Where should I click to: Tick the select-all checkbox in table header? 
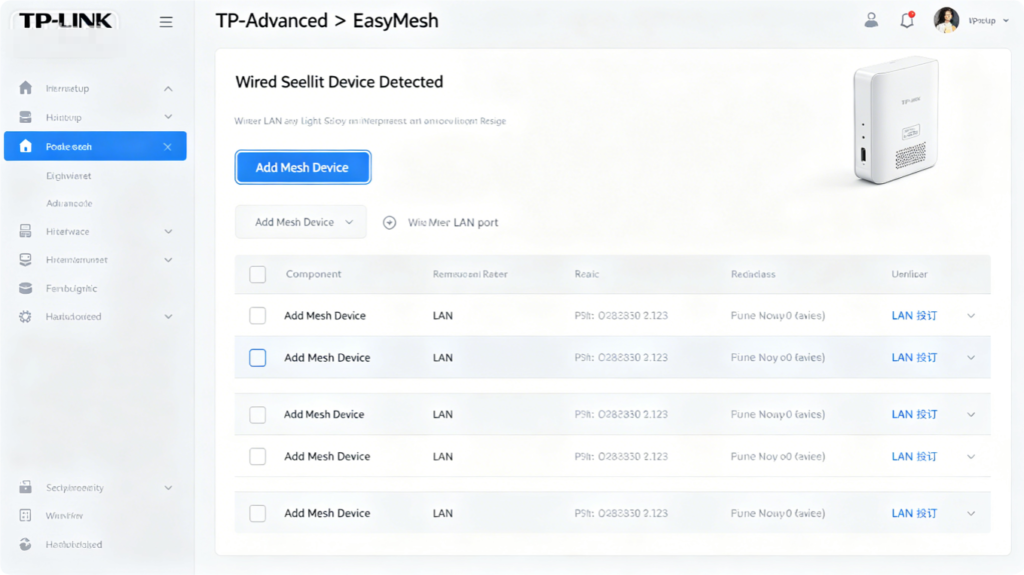click(257, 274)
